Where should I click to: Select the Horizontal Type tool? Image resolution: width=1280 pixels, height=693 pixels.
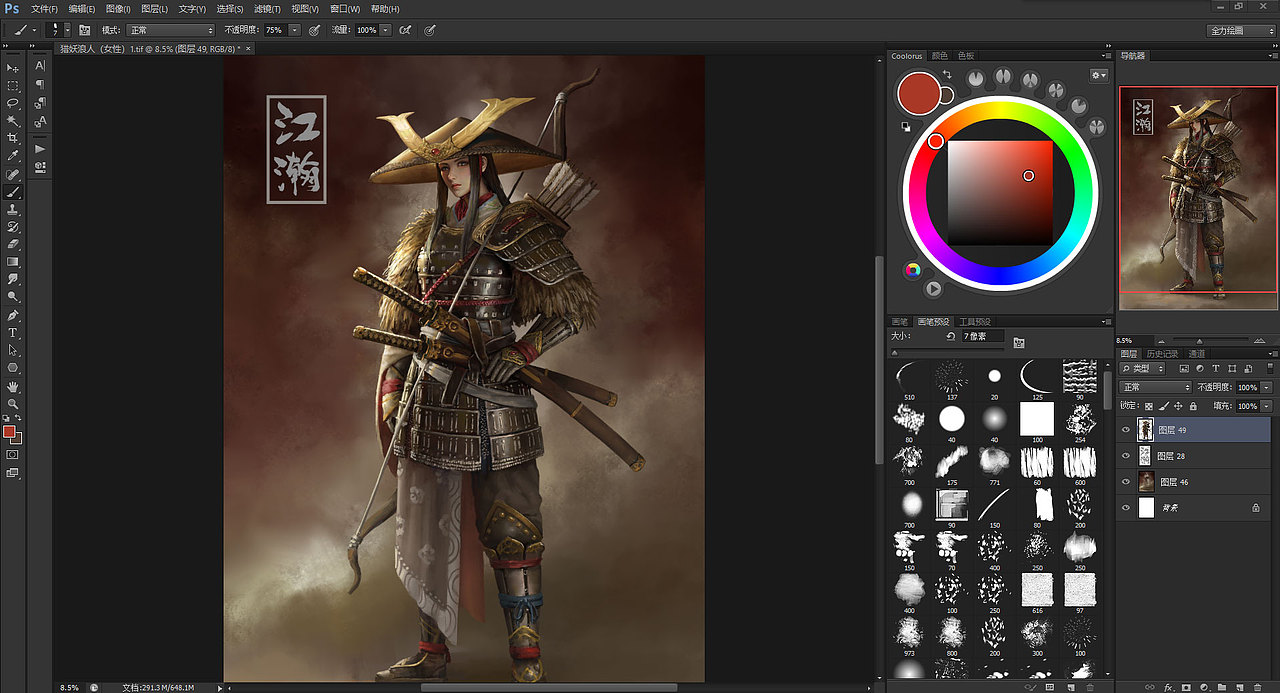[13, 332]
